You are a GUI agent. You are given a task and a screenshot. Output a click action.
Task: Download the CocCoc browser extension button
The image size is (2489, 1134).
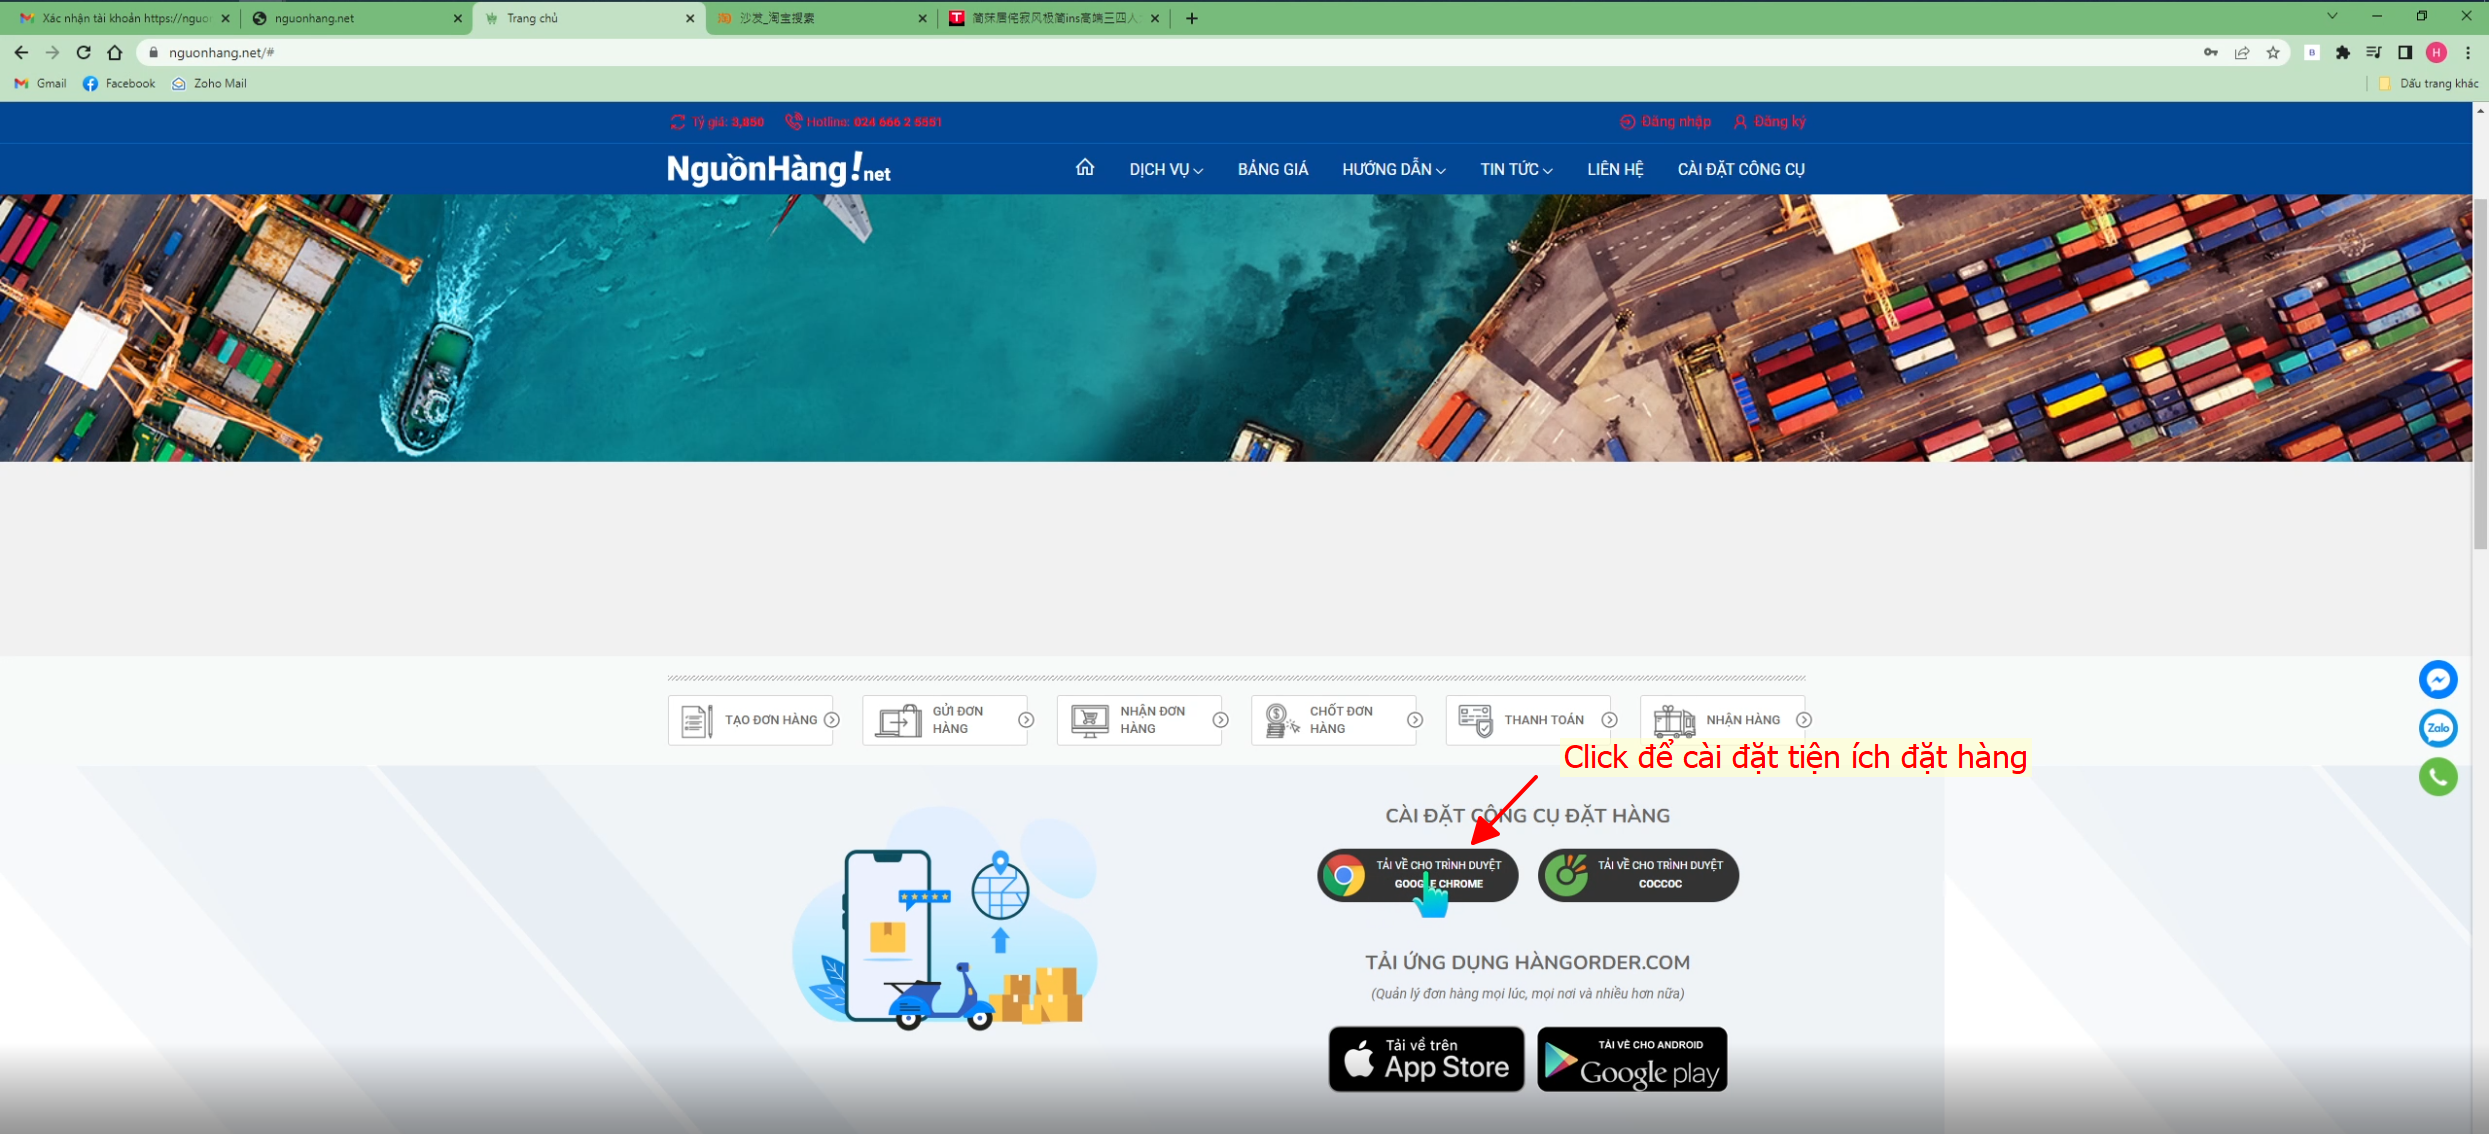click(x=1638, y=875)
